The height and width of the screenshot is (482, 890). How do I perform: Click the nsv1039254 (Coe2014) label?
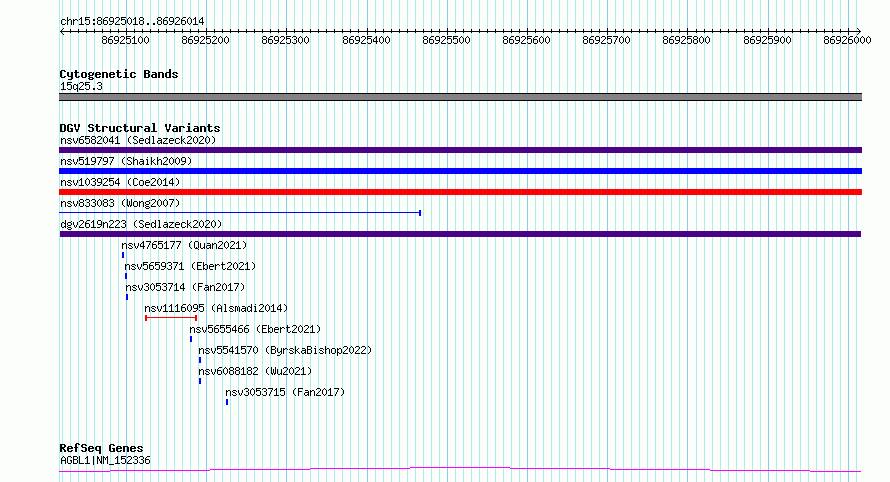click(x=120, y=182)
